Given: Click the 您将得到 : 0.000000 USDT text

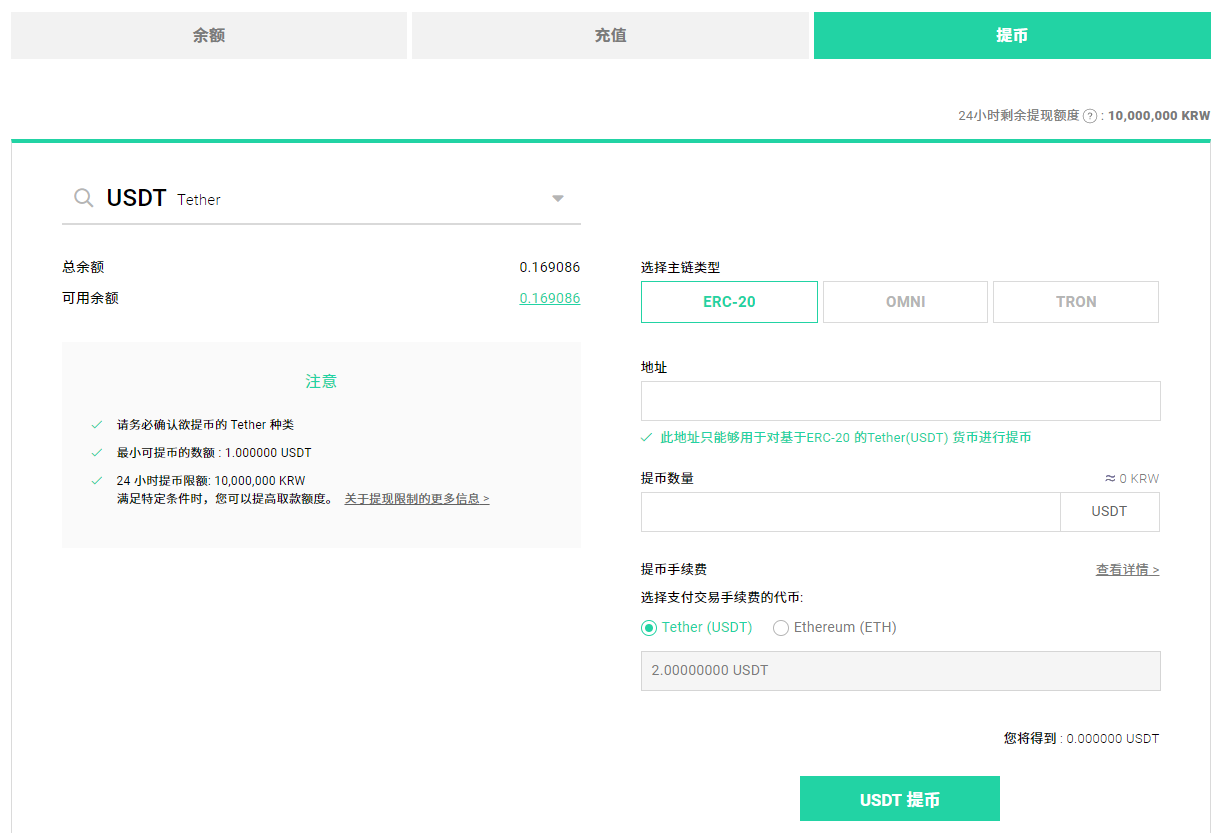Looking at the screenshot, I should tap(1082, 739).
